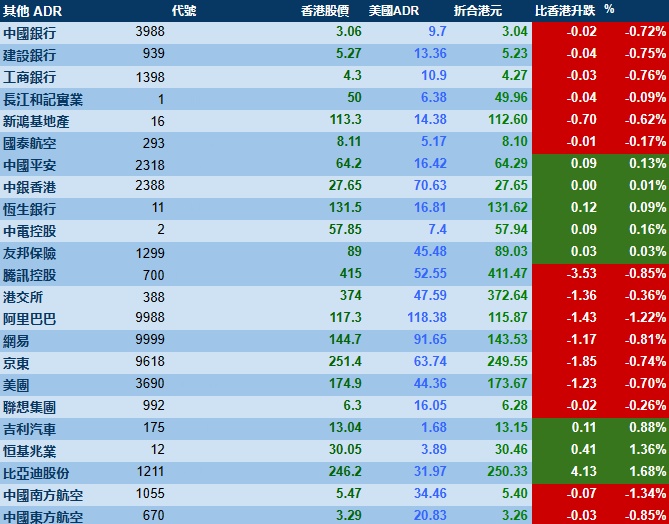Screen dimensions: 669x524
Task: Click the -1.34% percentage cell
Action: pyautogui.click(x=645, y=493)
